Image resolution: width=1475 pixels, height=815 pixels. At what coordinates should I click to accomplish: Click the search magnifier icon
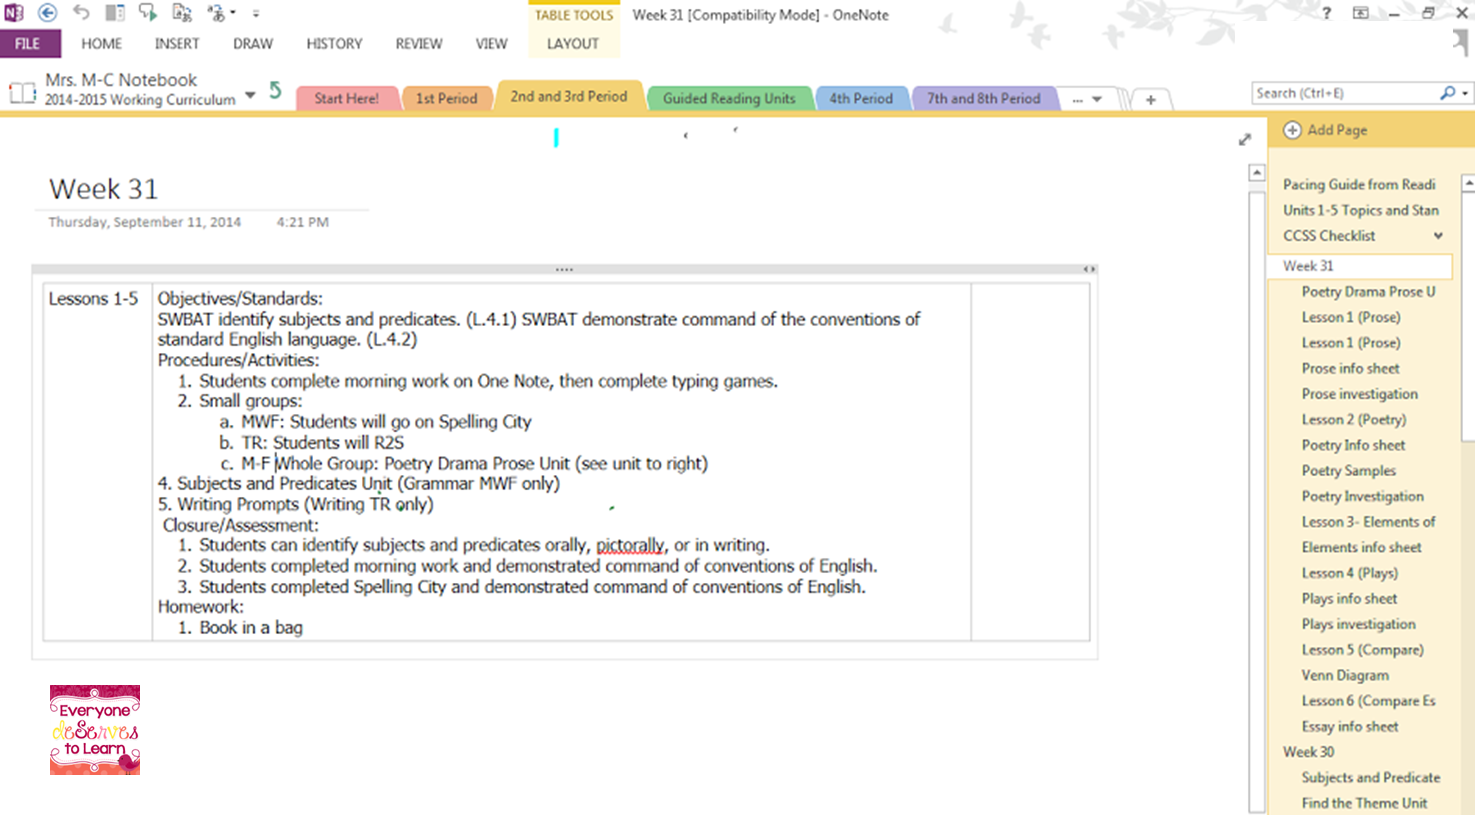1447,93
